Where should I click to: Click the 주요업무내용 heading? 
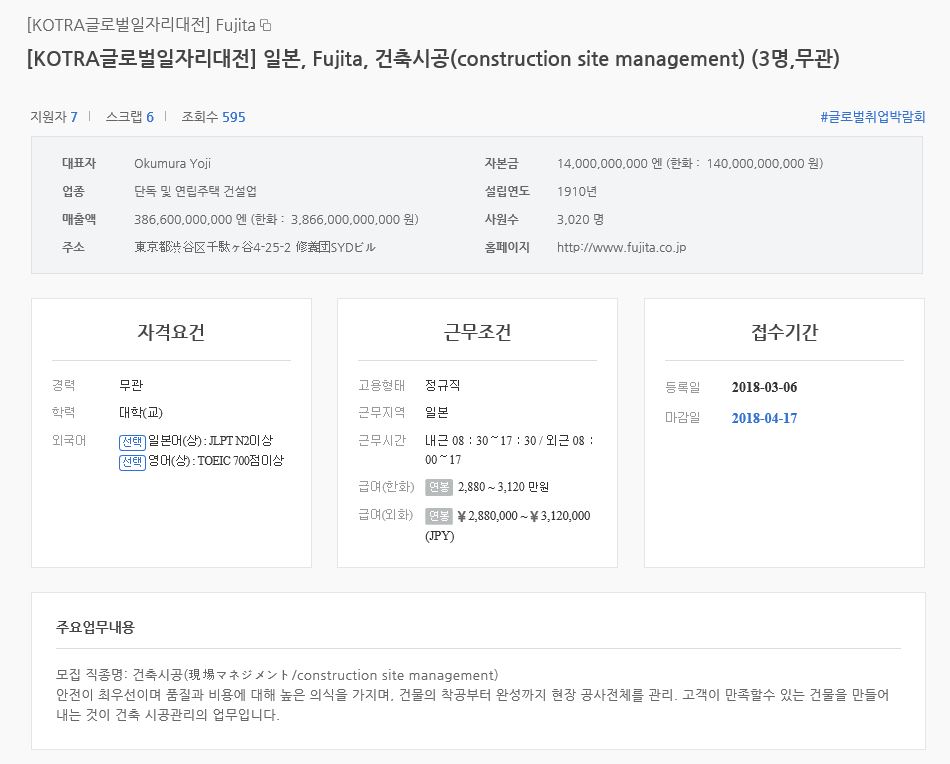[95, 627]
